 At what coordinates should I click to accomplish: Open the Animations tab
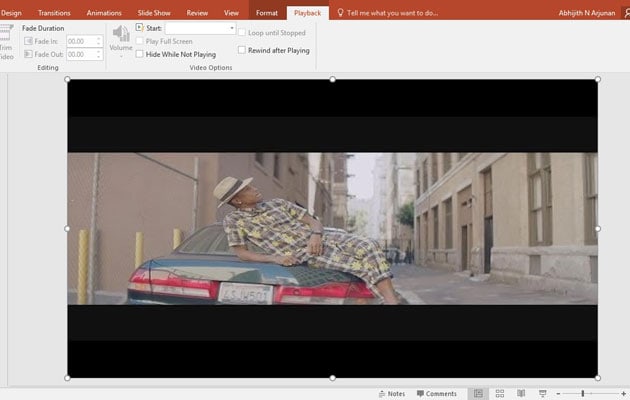point(104,13)
